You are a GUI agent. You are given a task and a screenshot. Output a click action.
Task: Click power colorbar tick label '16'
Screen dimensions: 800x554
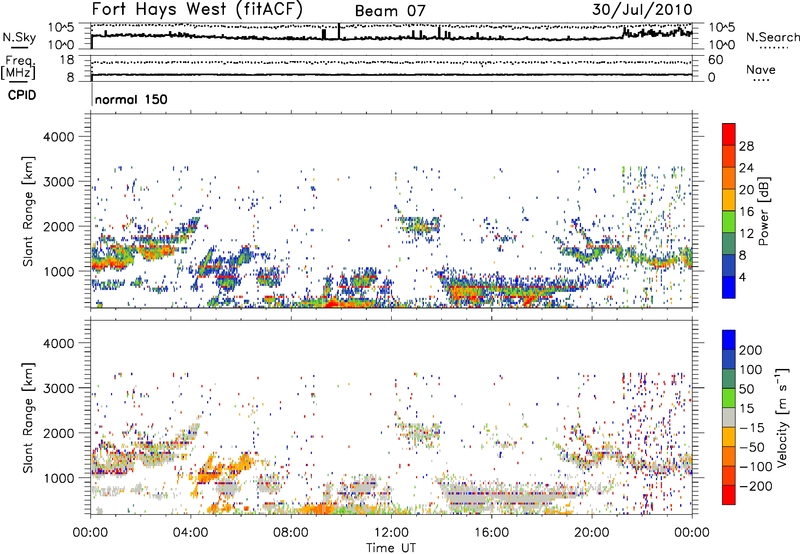click(x=746, y=212)
